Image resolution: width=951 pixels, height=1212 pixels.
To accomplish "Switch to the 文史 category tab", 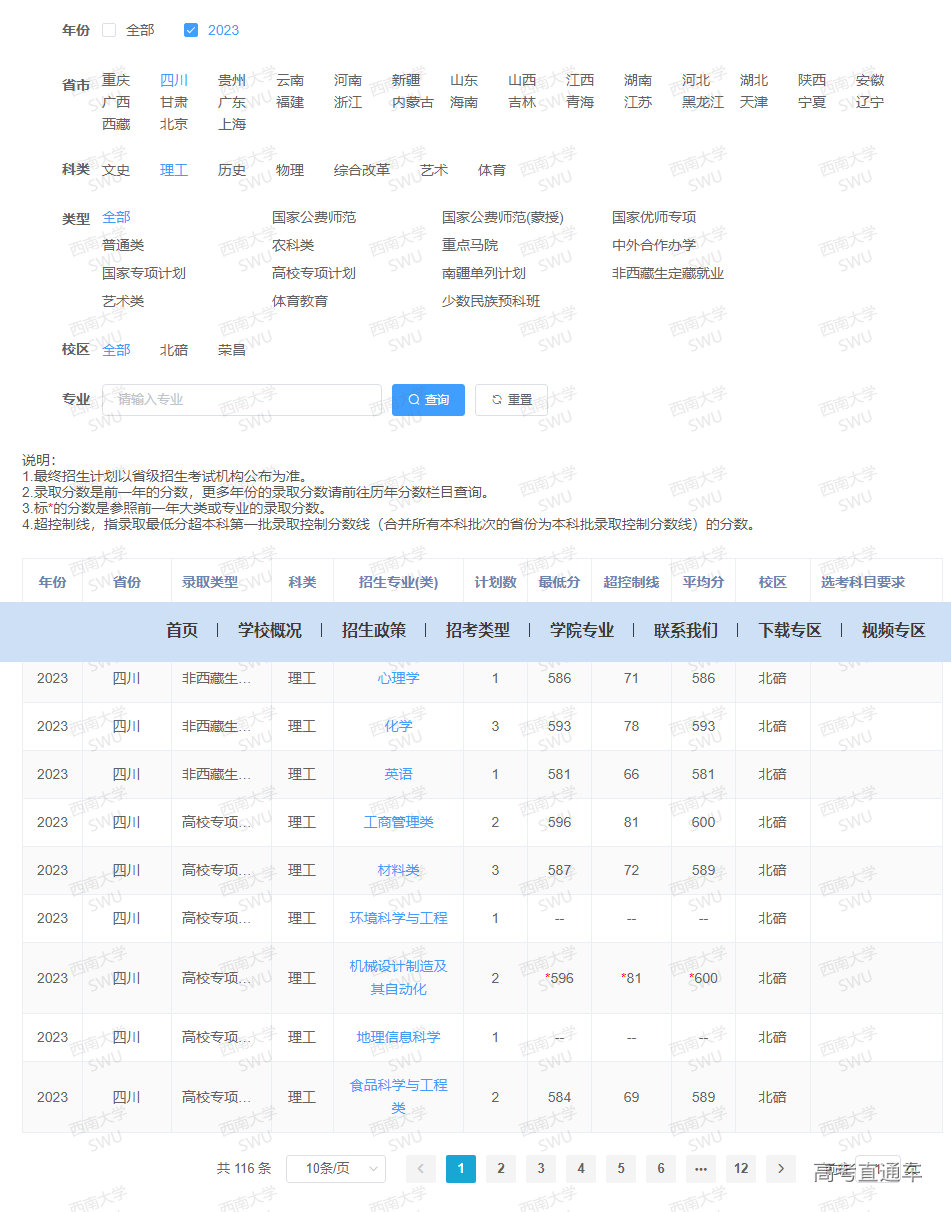I will click(x=116, y=170).
